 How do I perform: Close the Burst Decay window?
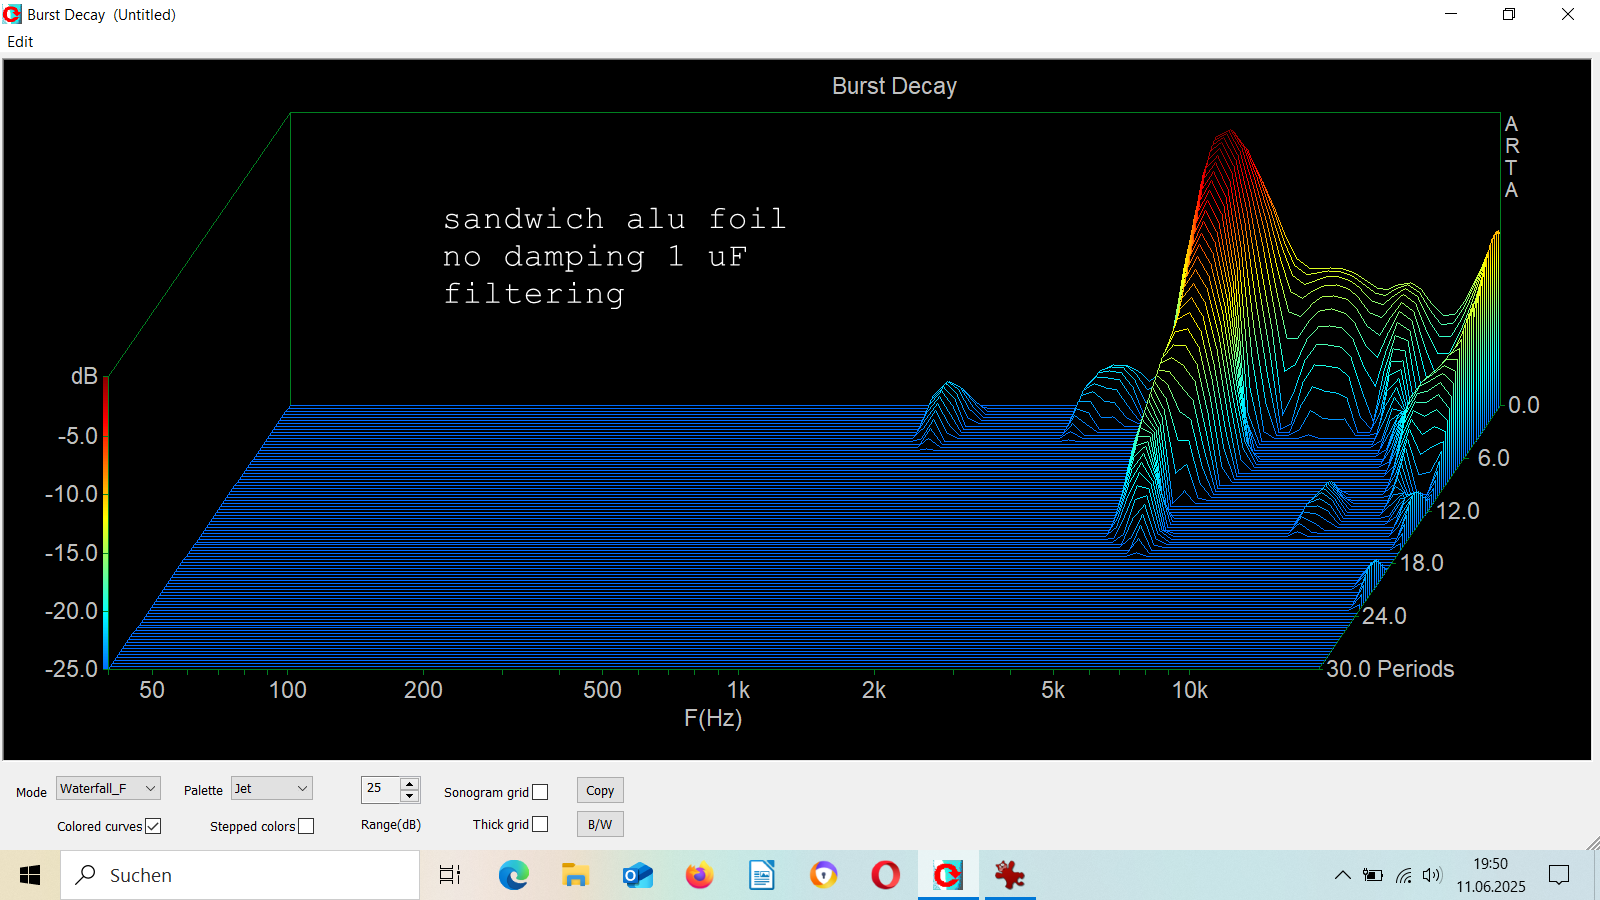tap(1568, 14)
